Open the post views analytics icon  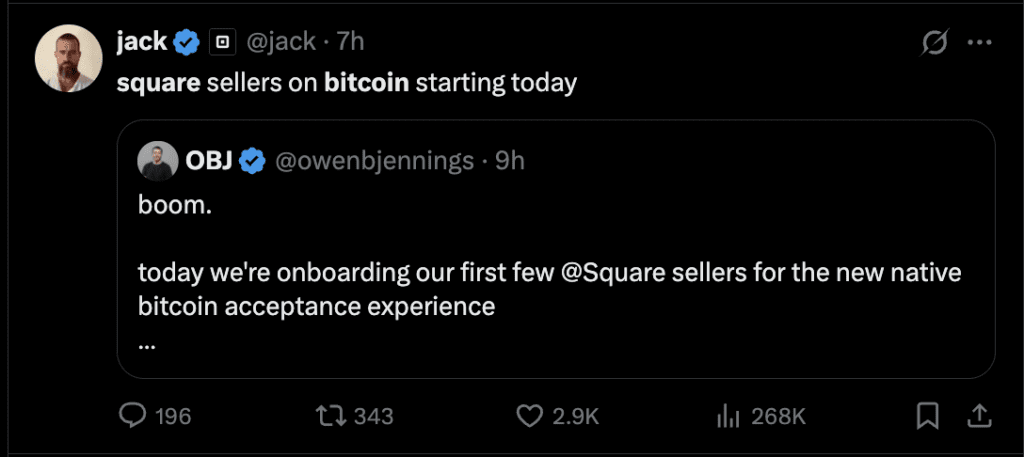(x=728, y=415)
